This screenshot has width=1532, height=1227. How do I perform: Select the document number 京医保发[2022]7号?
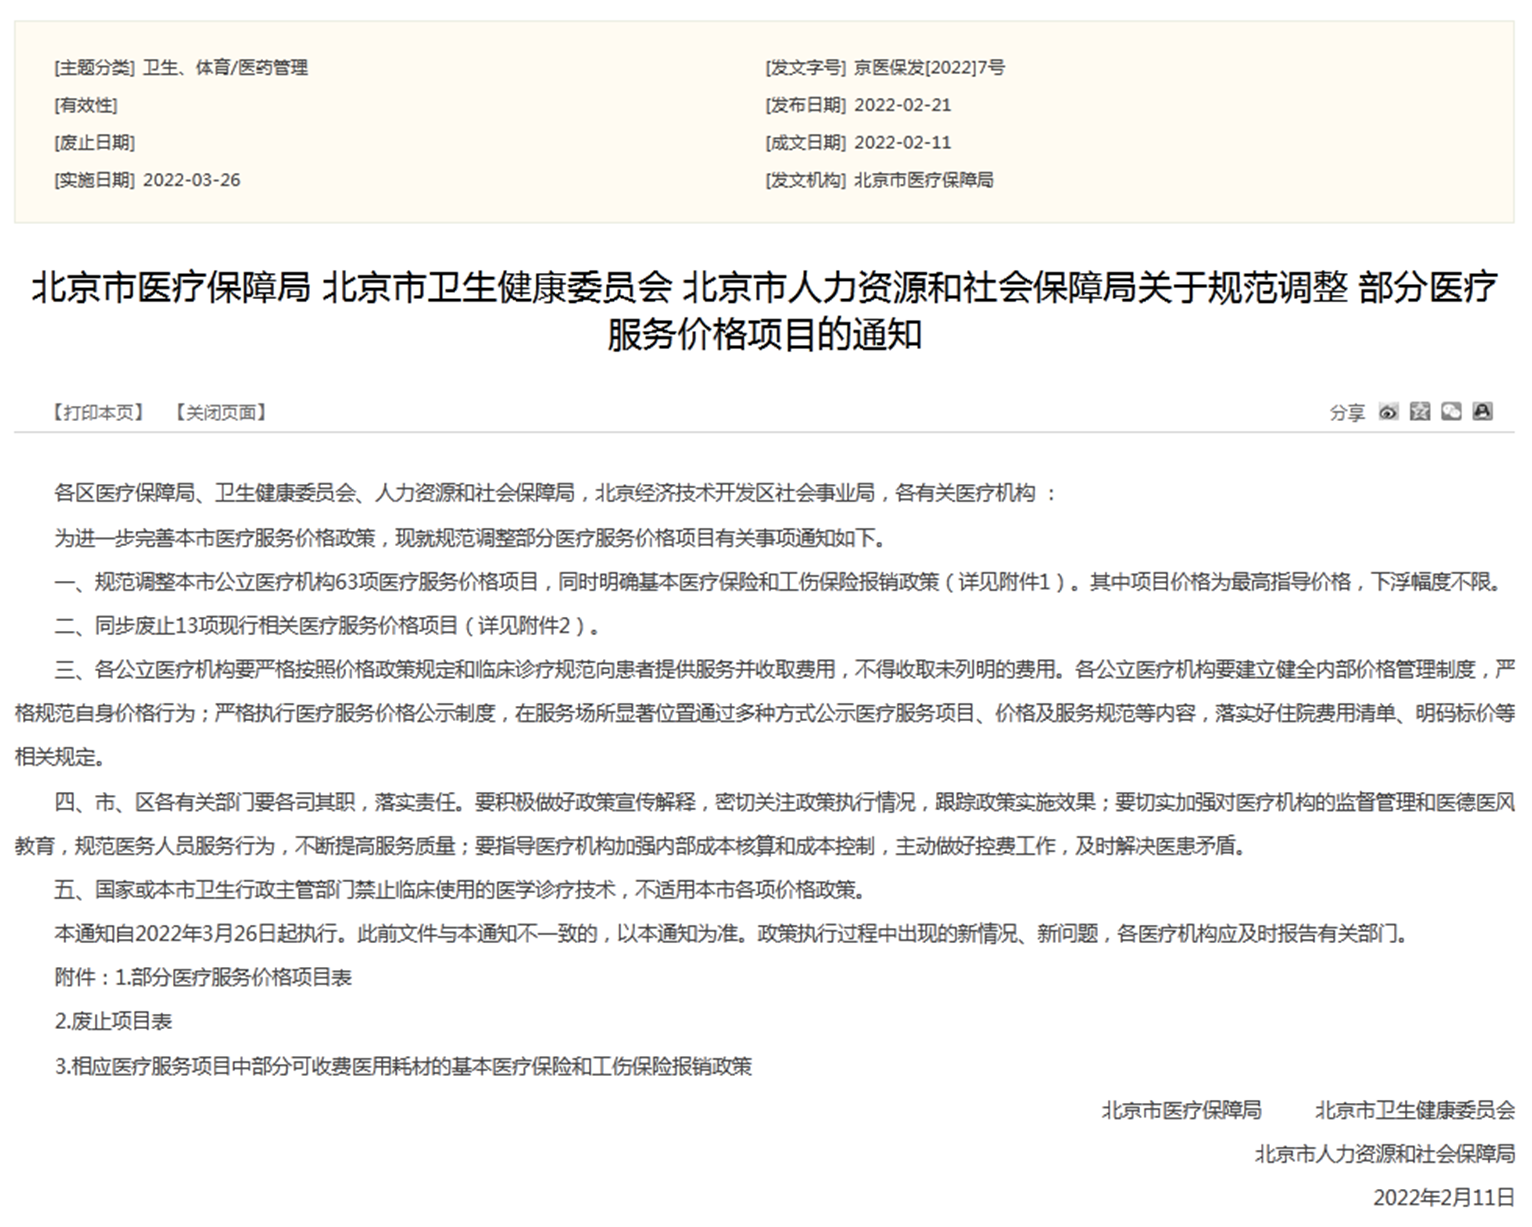(x=929, y=68)
